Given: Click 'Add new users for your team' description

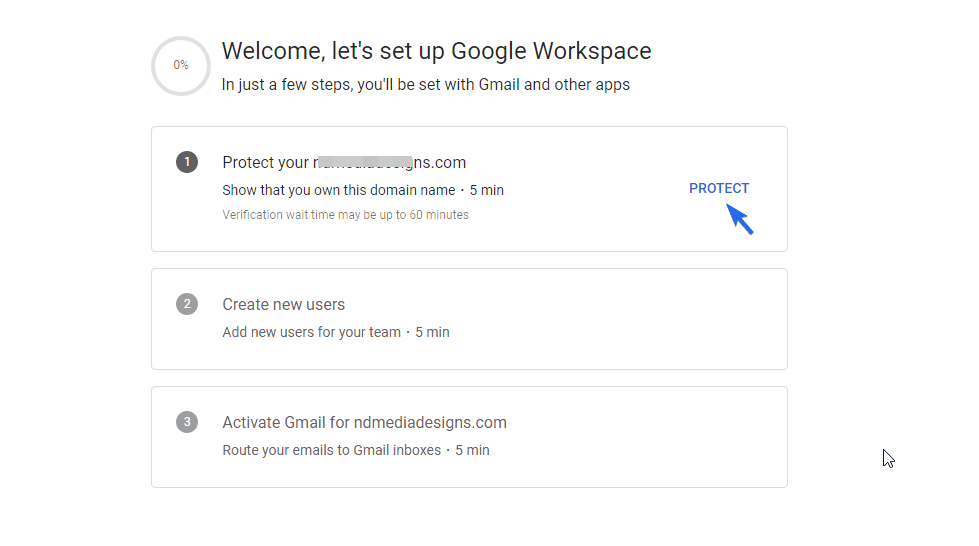Looking at the screenshot, I should (x=312, y=332).
